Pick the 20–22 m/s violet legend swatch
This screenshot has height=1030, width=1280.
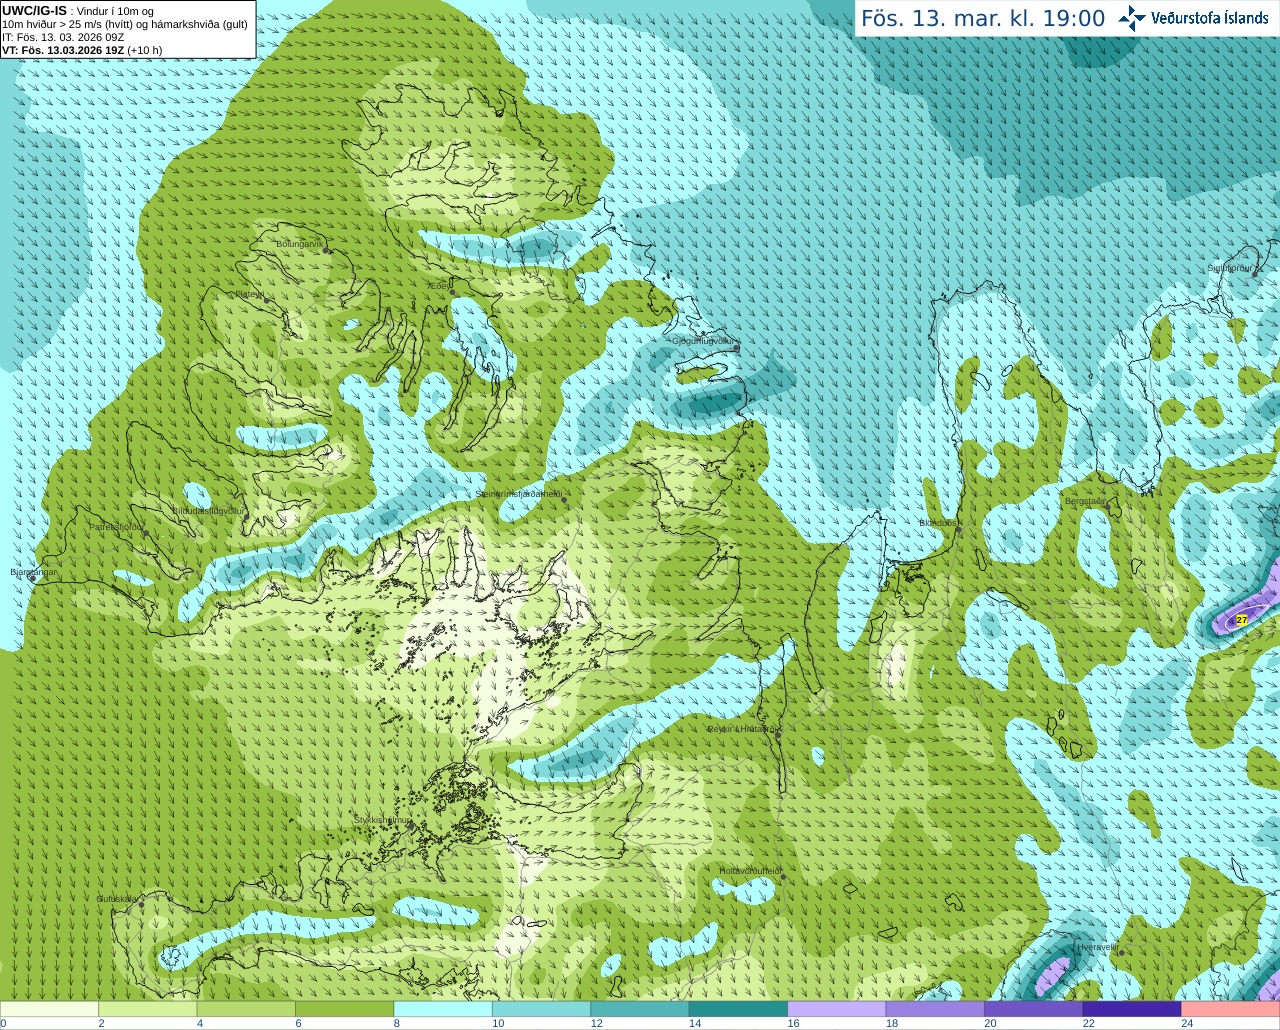tap(1034, 1009)
